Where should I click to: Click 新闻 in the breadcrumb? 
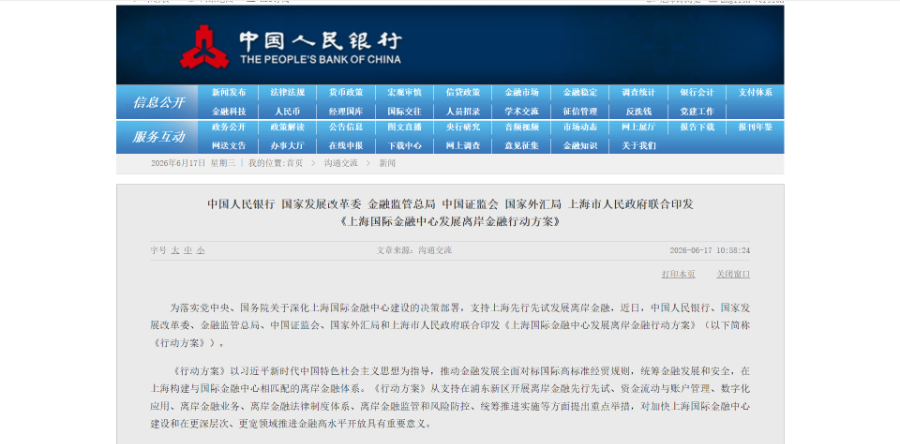tap(387, 163)
